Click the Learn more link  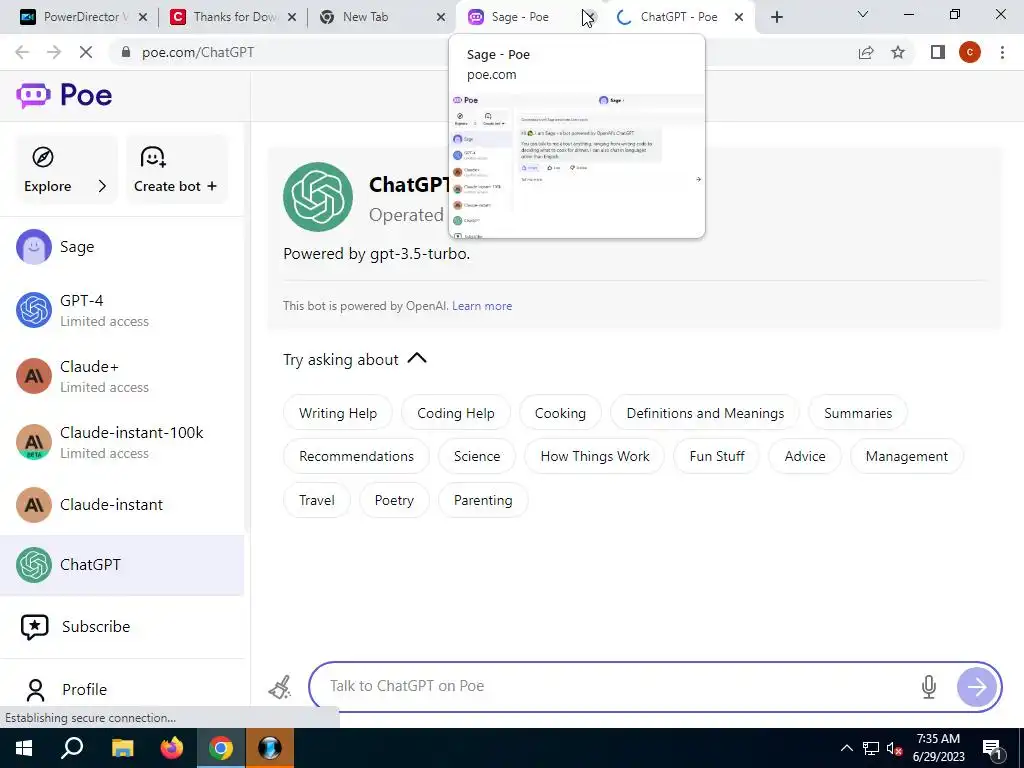click(x=482, y=306)
